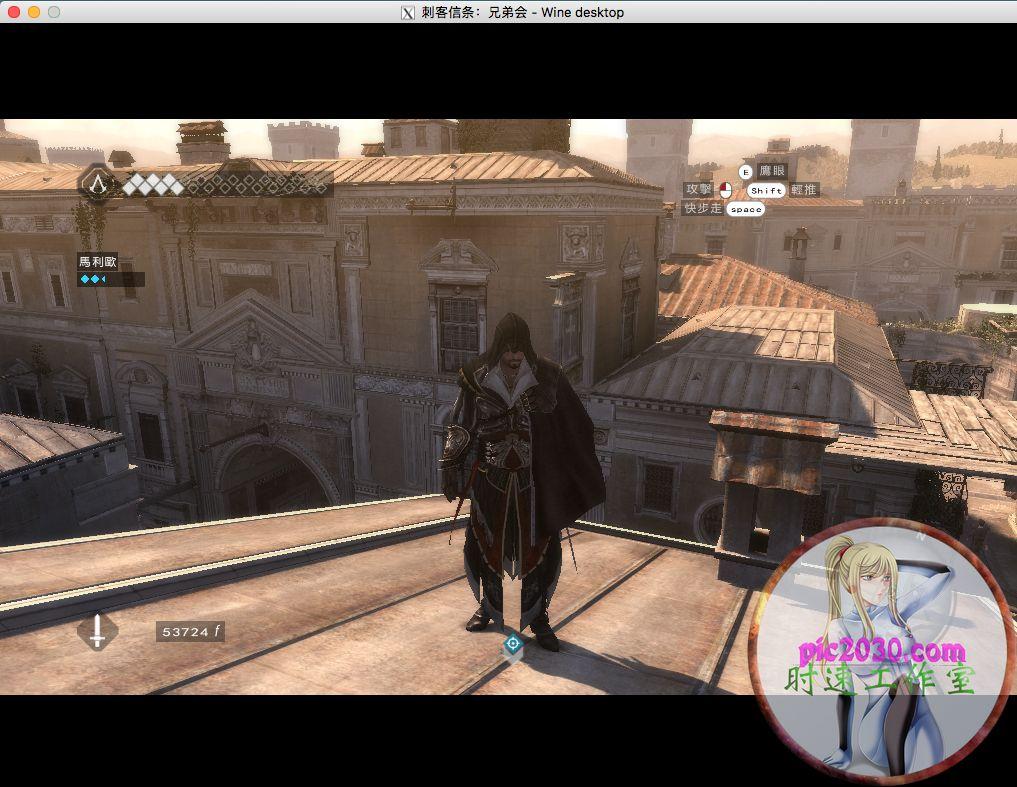Click the 快步走 fast walk label
Image resolution: width=1017 pixels, height=787 pixels.
point(702,209)
